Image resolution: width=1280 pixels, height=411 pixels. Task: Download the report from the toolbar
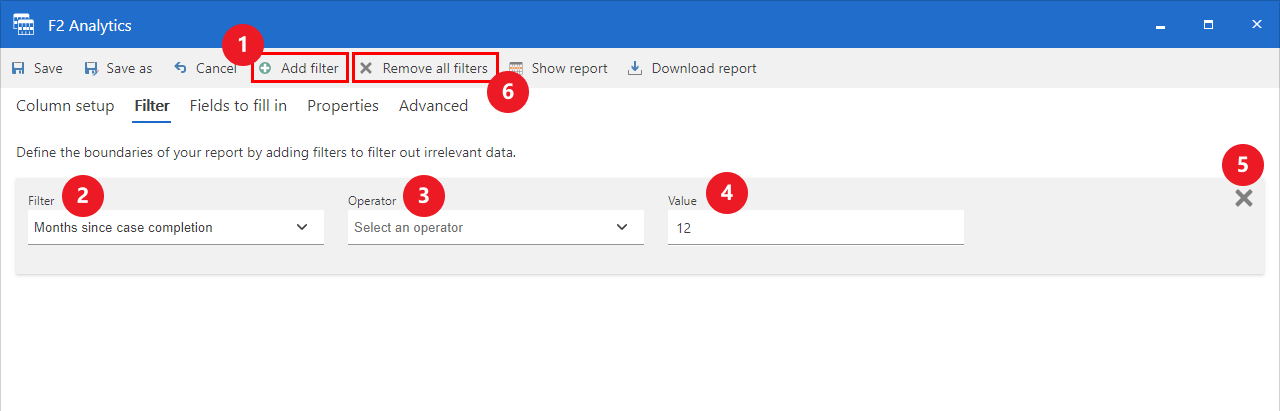click(692, 69)
